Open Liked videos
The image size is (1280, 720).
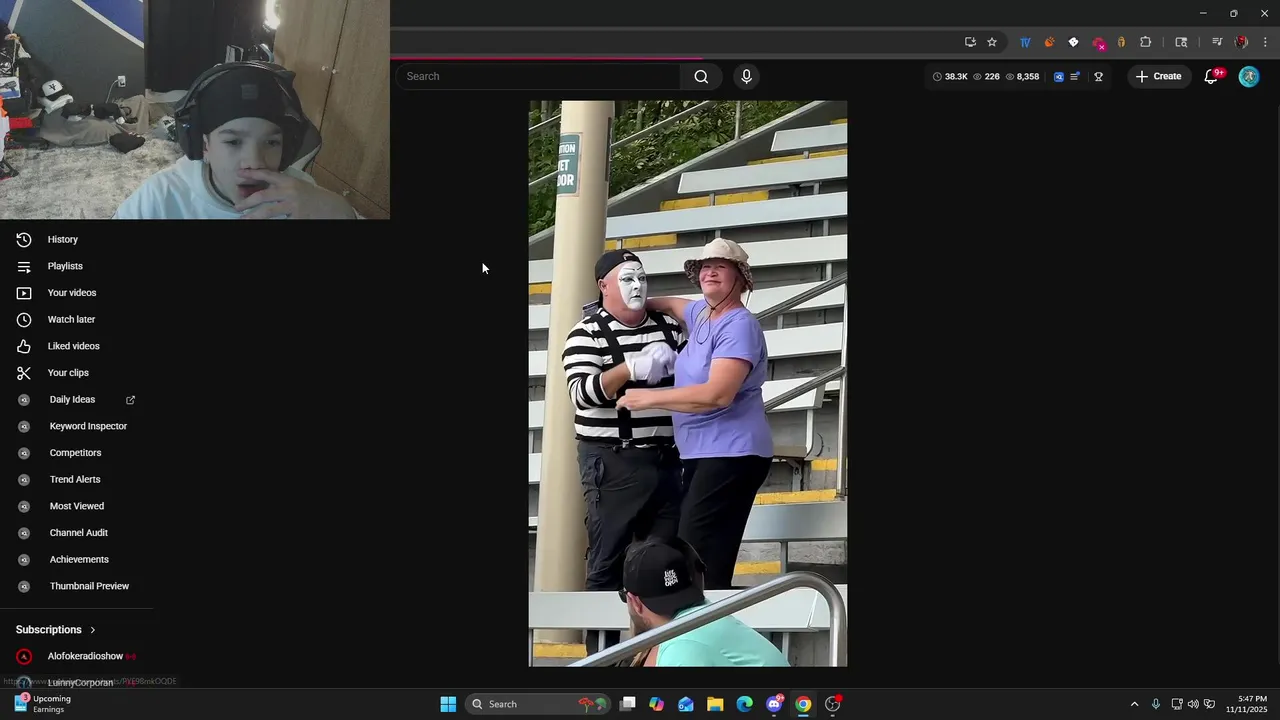(73, 346)
